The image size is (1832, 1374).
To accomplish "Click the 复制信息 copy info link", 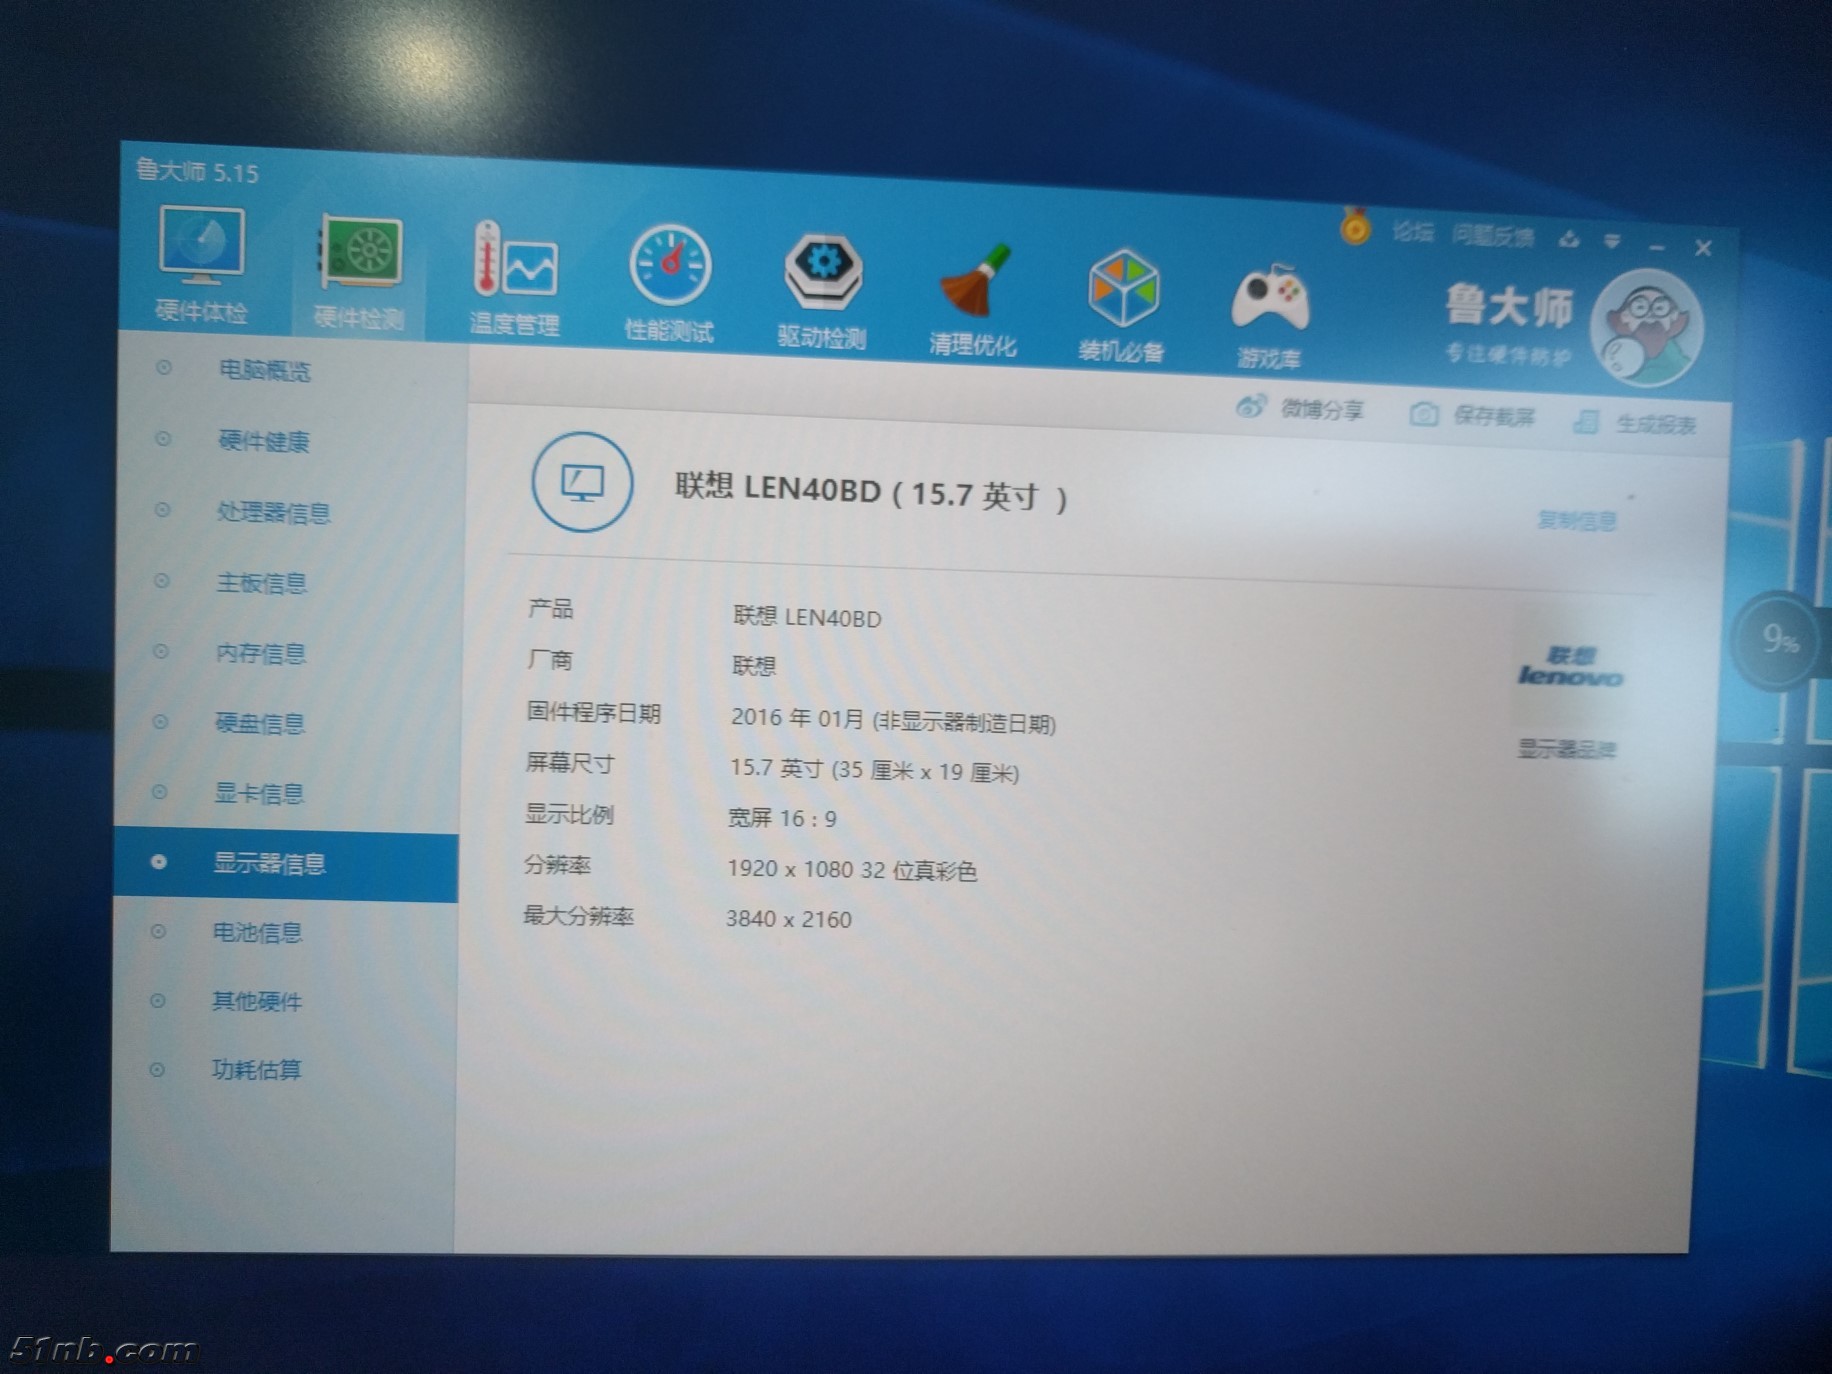I will (x=1576, y=520).
